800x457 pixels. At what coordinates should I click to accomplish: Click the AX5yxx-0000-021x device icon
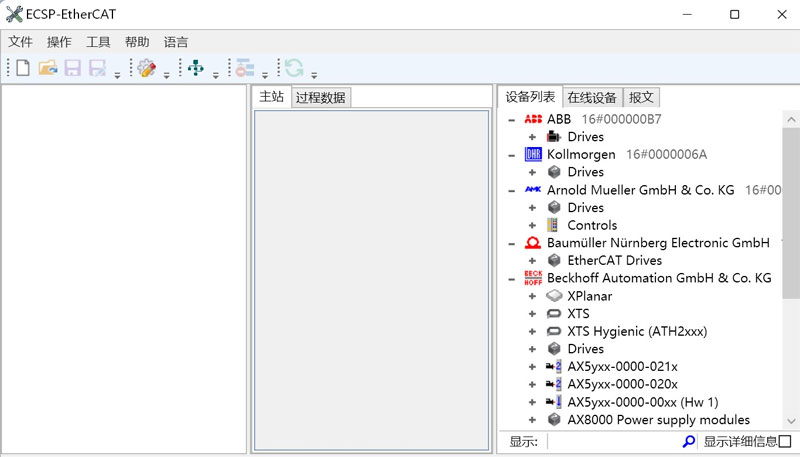554,366
